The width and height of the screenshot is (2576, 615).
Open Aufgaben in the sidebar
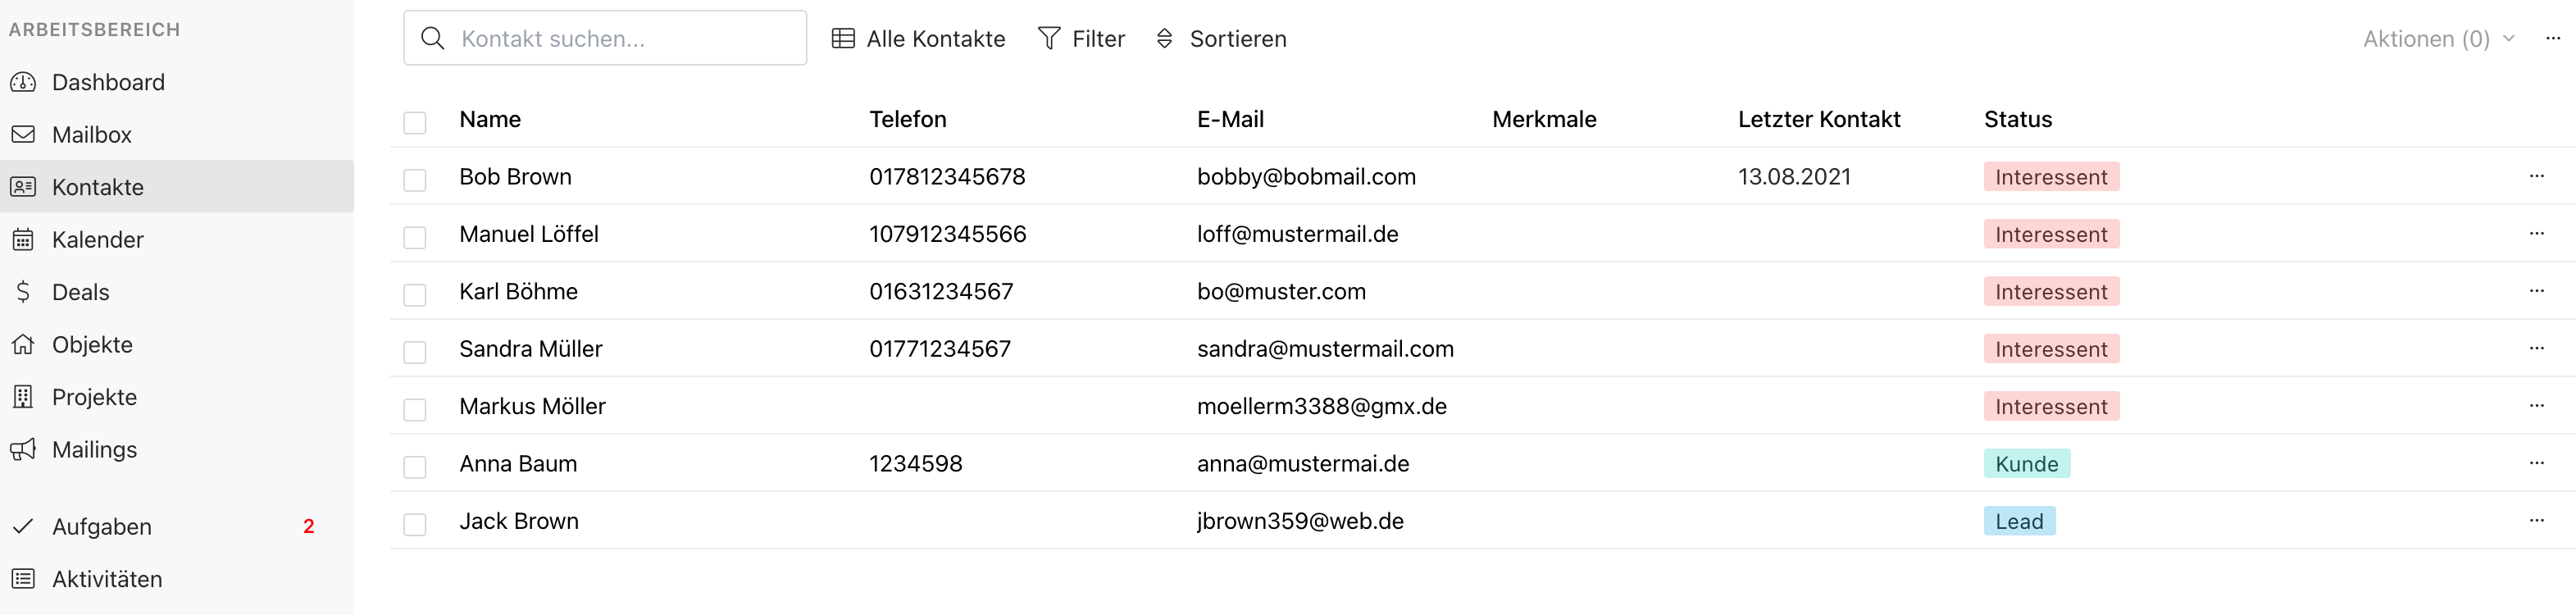coord(177,527)
